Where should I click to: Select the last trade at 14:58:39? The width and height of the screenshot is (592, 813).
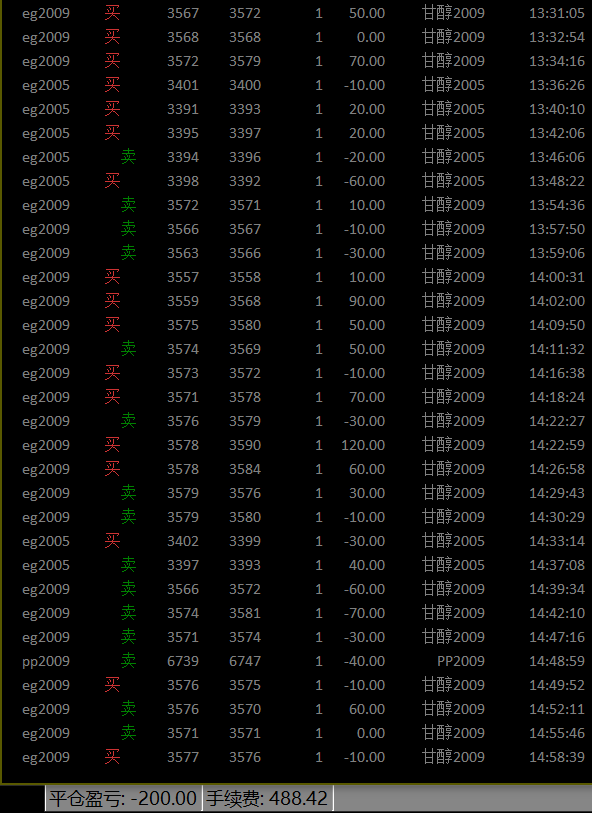tap(303, 757)
